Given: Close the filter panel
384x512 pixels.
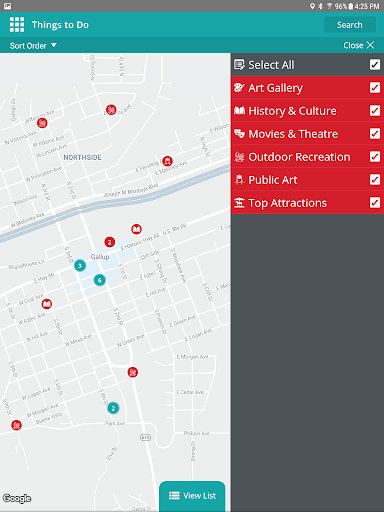Looking at the screenshot, I should (359, 45).
